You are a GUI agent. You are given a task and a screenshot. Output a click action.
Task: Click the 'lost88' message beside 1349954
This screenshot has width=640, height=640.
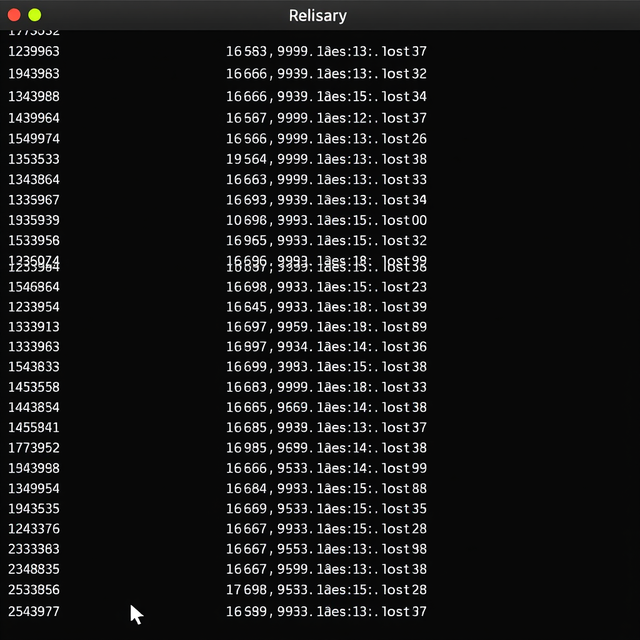coord(404,489)
